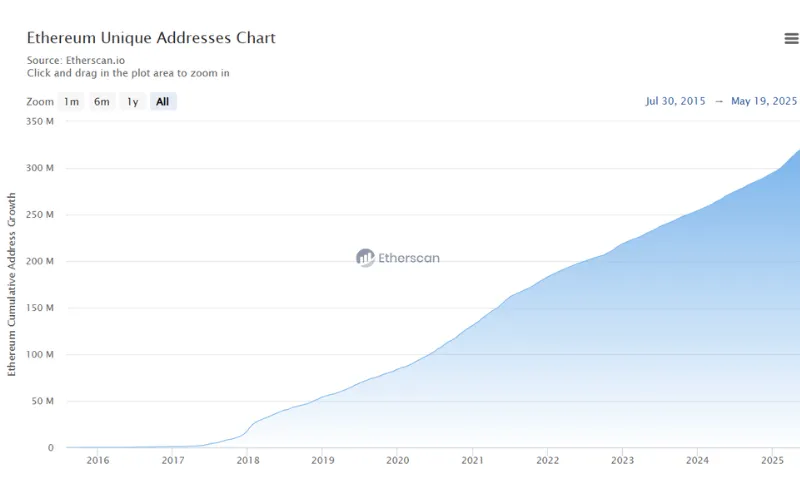Viewport: 800px width, 500px height.
Task: Set zoom range to 6m
Action: (x=102, y=102)
